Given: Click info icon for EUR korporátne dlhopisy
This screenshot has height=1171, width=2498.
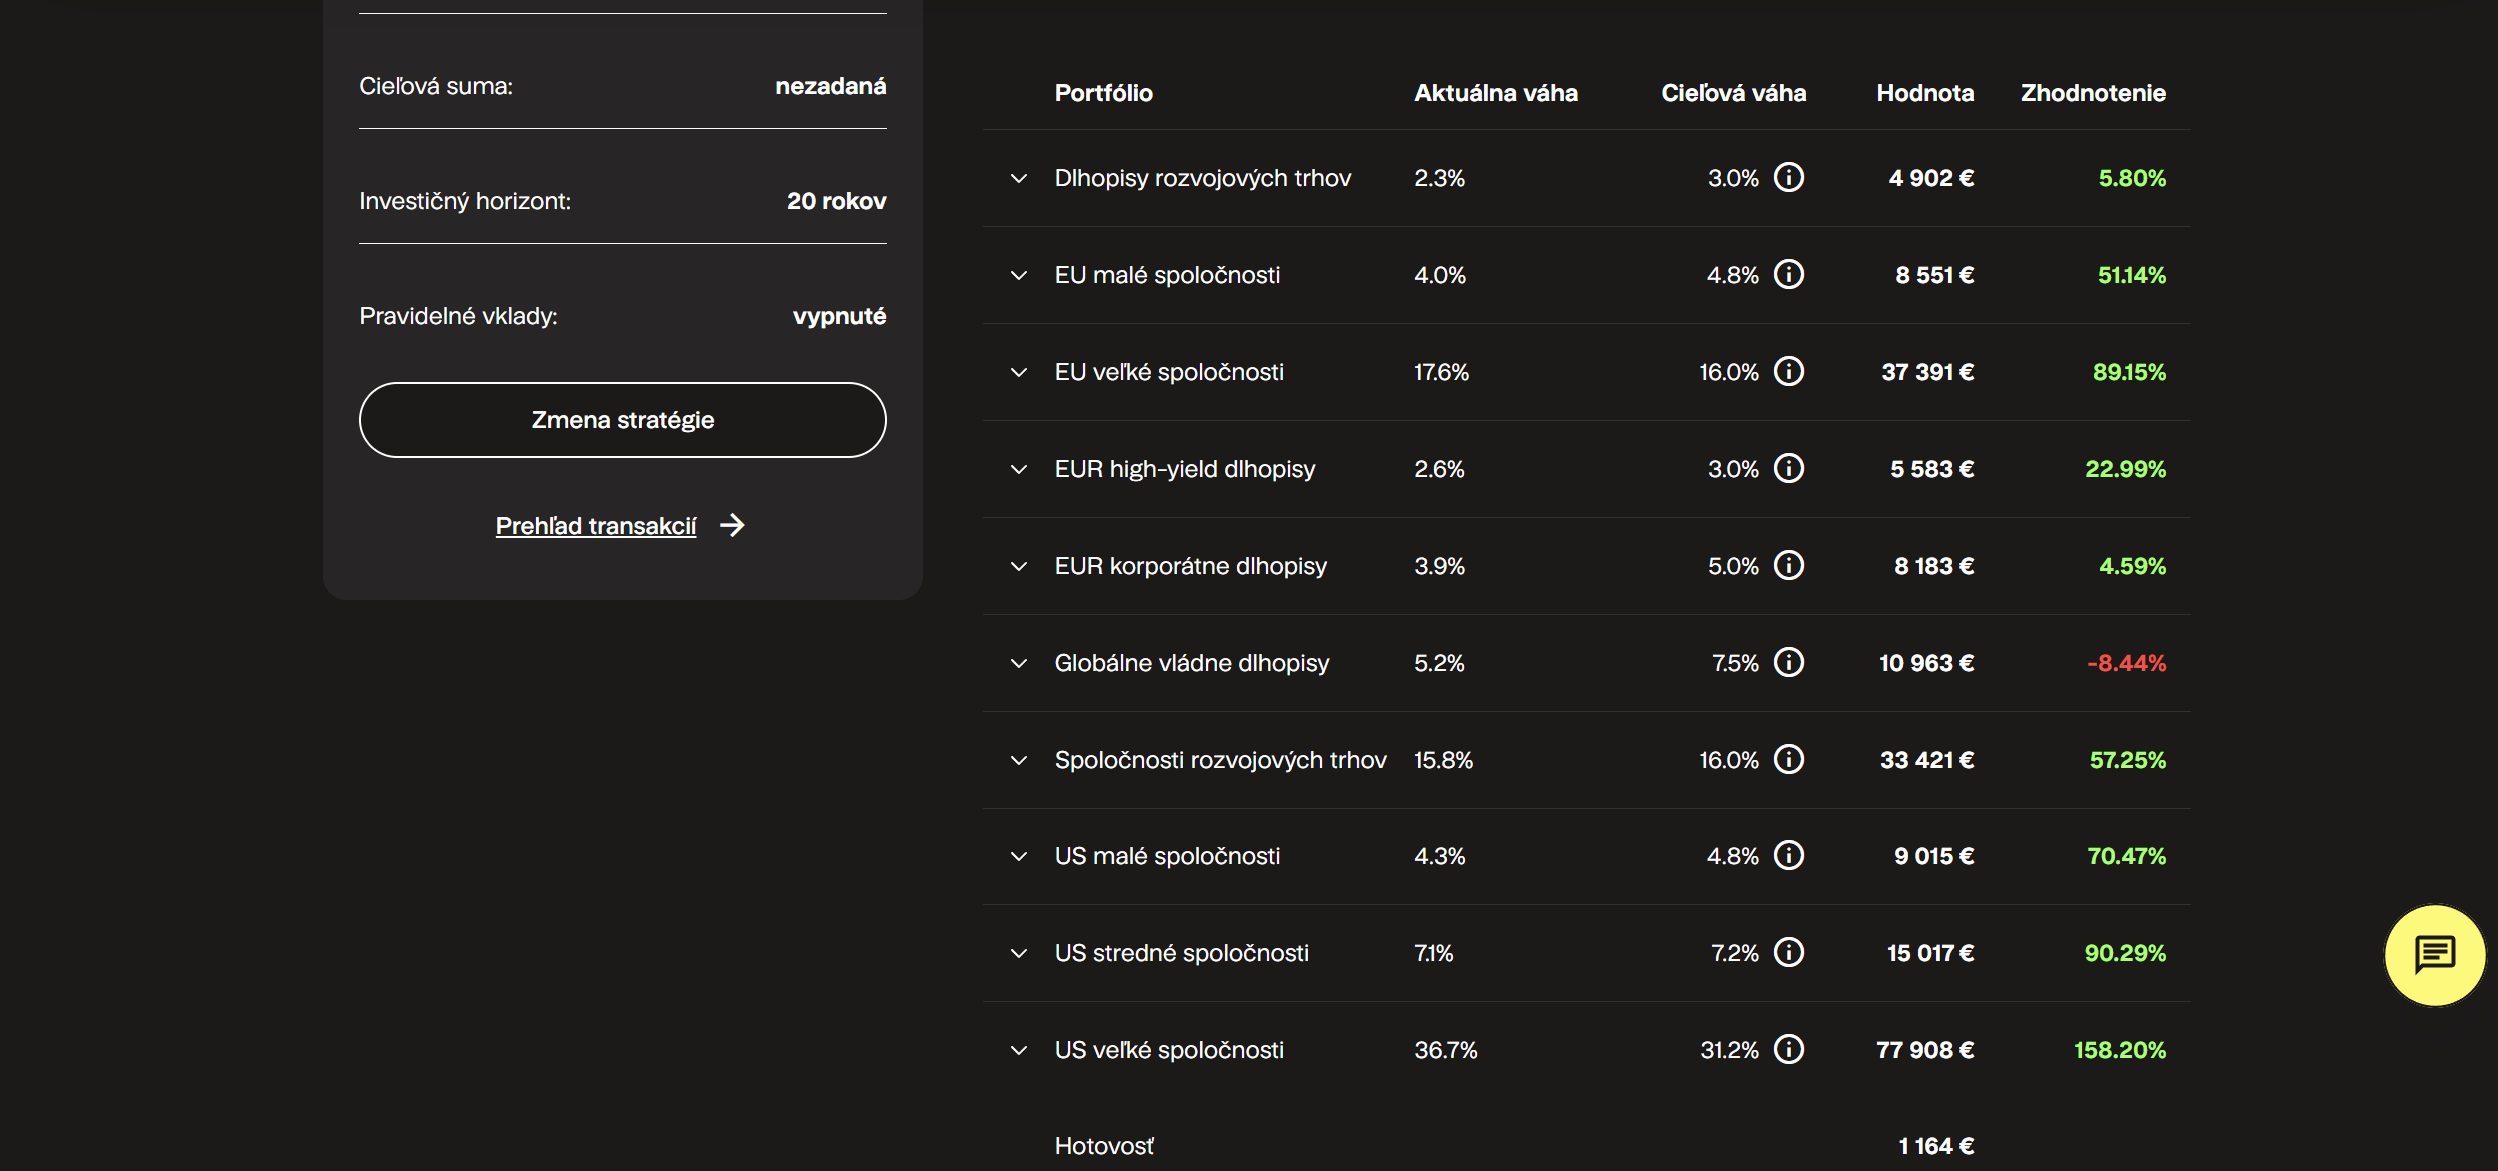Looking at the screenshot, I should pos(1788,566).
